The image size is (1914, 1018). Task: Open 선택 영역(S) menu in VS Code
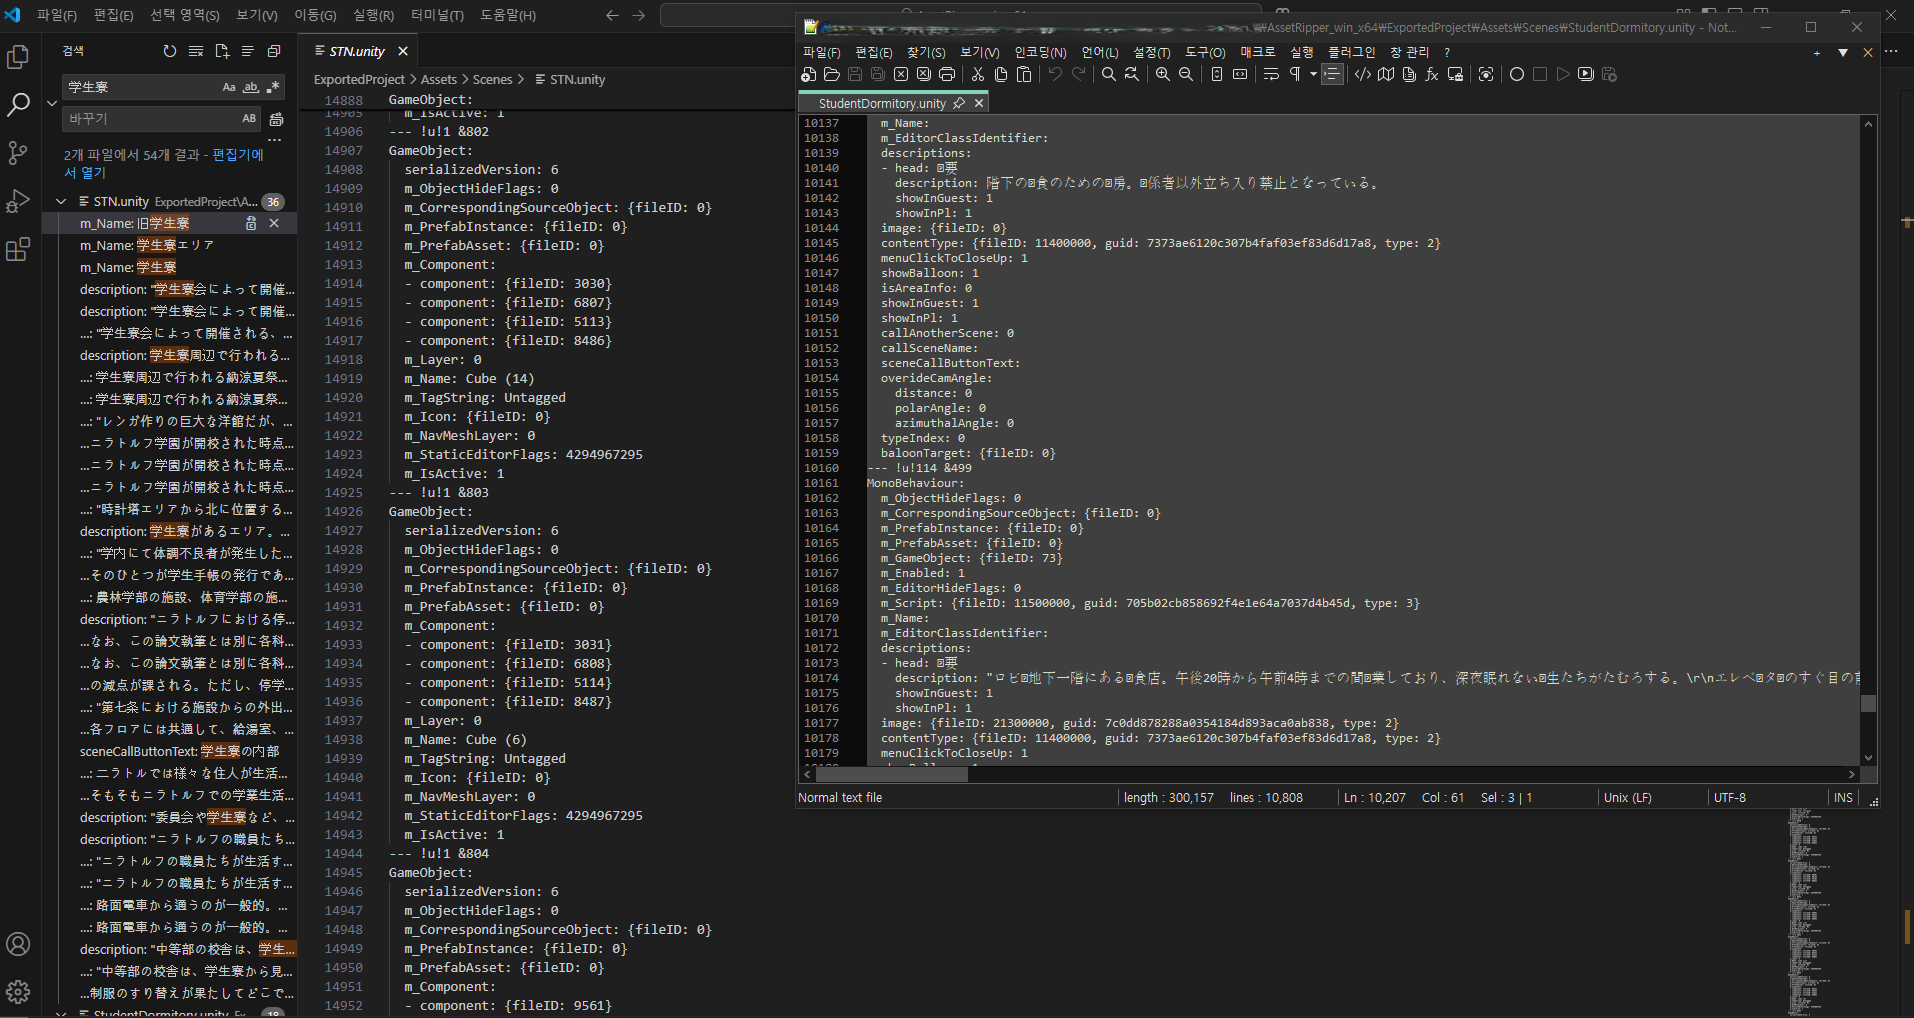[x=184, y=15]
